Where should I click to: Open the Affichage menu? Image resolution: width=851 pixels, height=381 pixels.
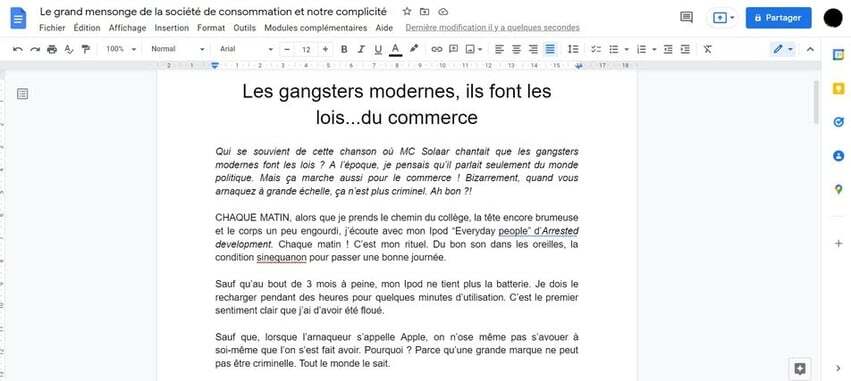128,28
